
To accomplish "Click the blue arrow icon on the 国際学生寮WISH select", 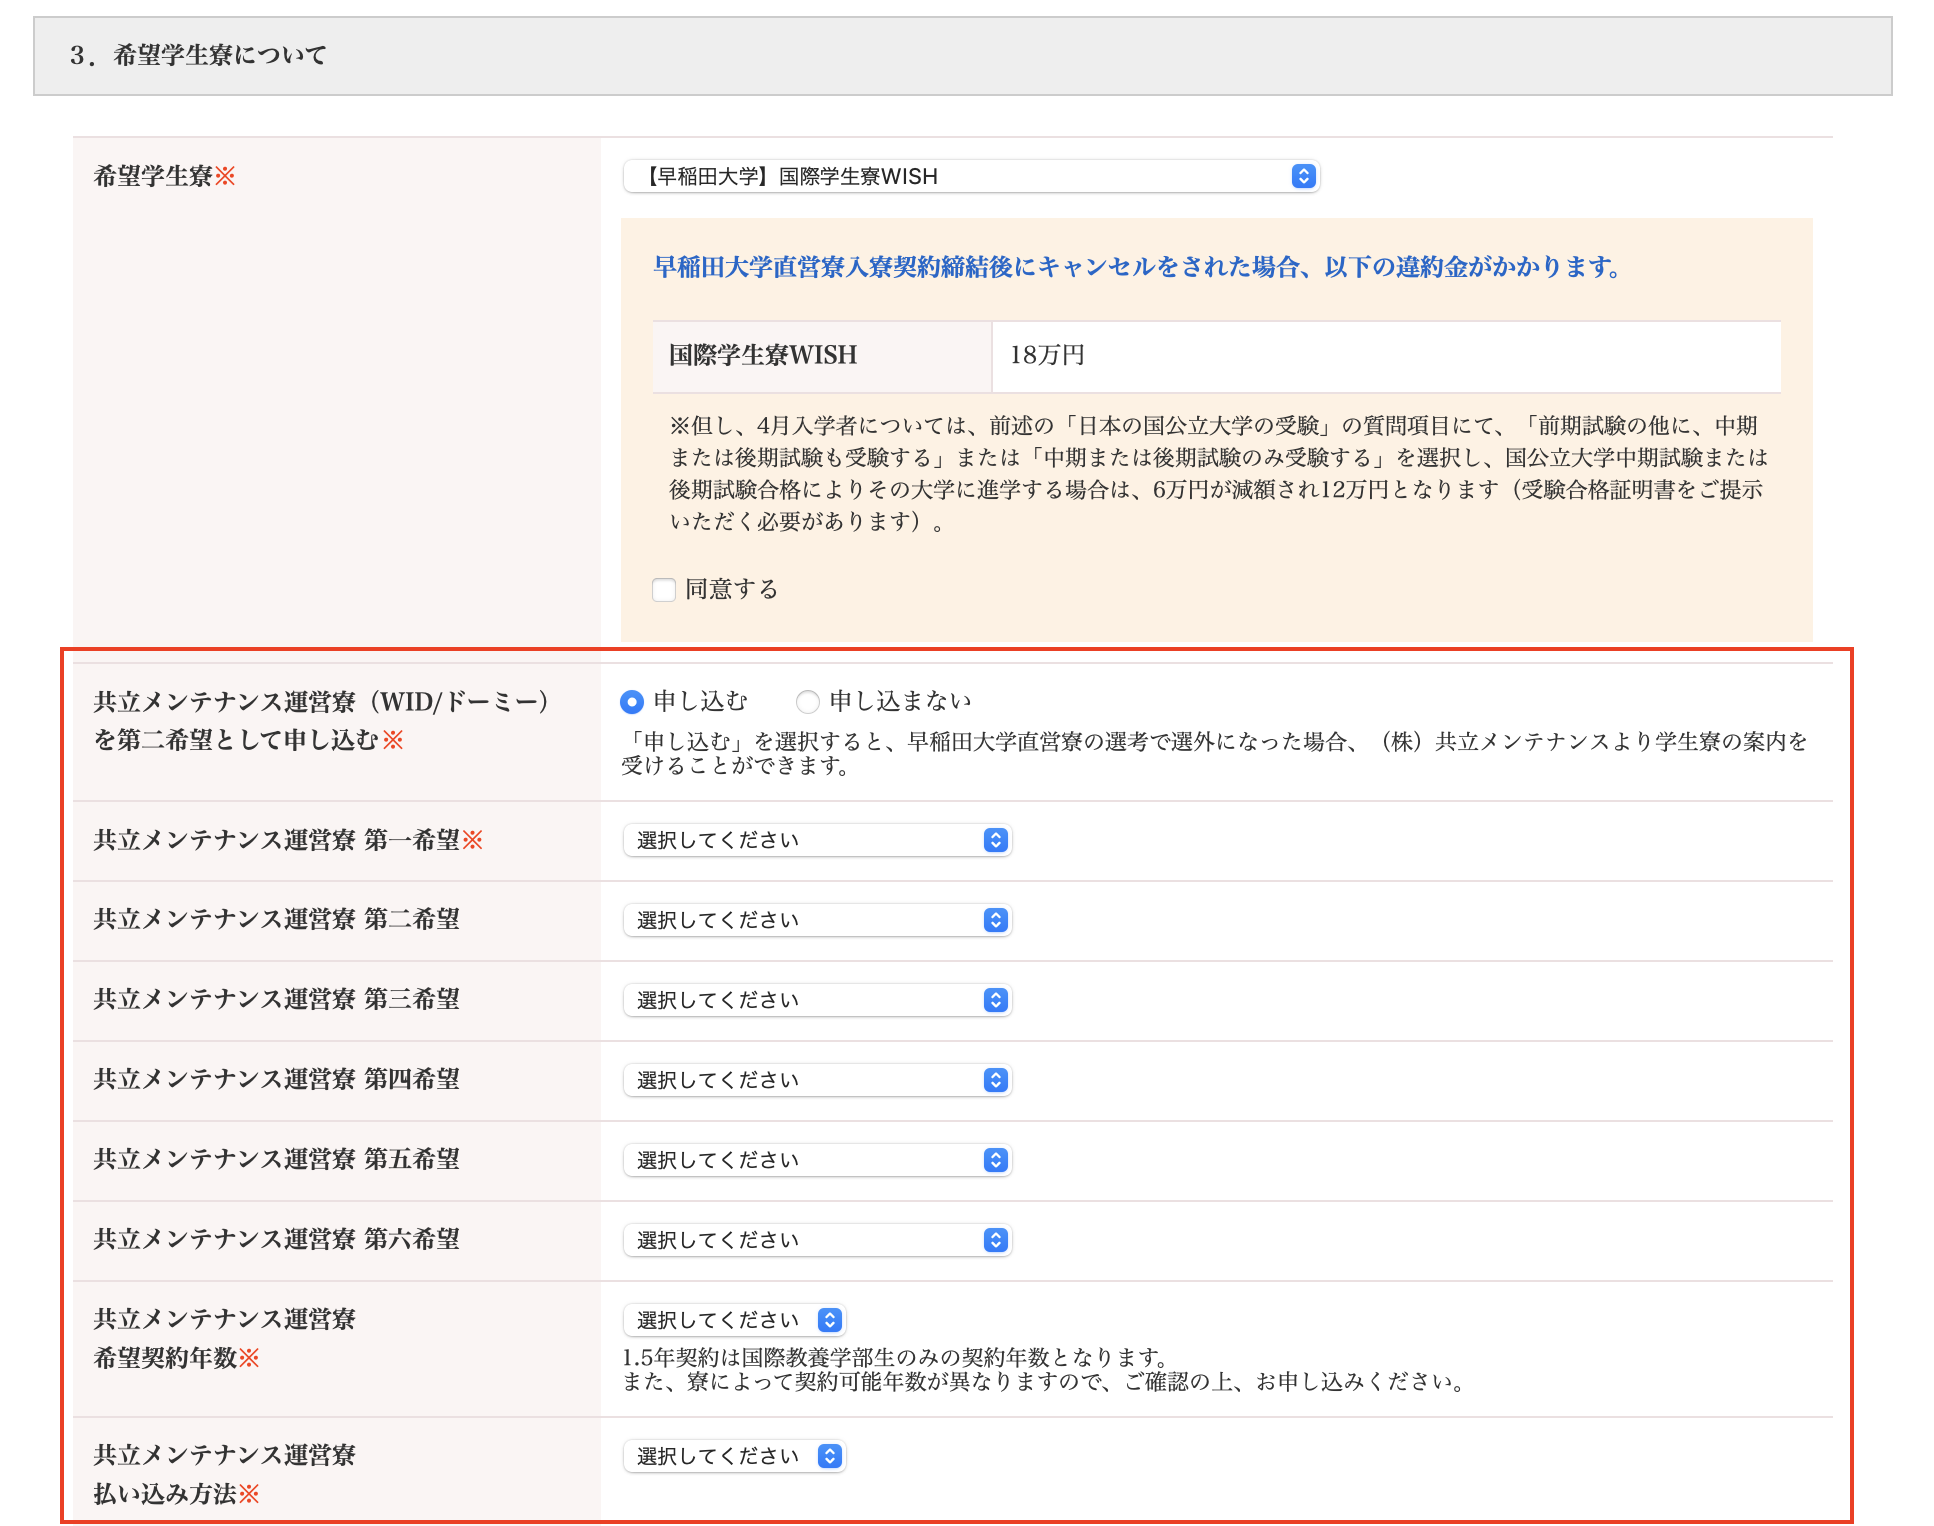I will (1302, 176).
